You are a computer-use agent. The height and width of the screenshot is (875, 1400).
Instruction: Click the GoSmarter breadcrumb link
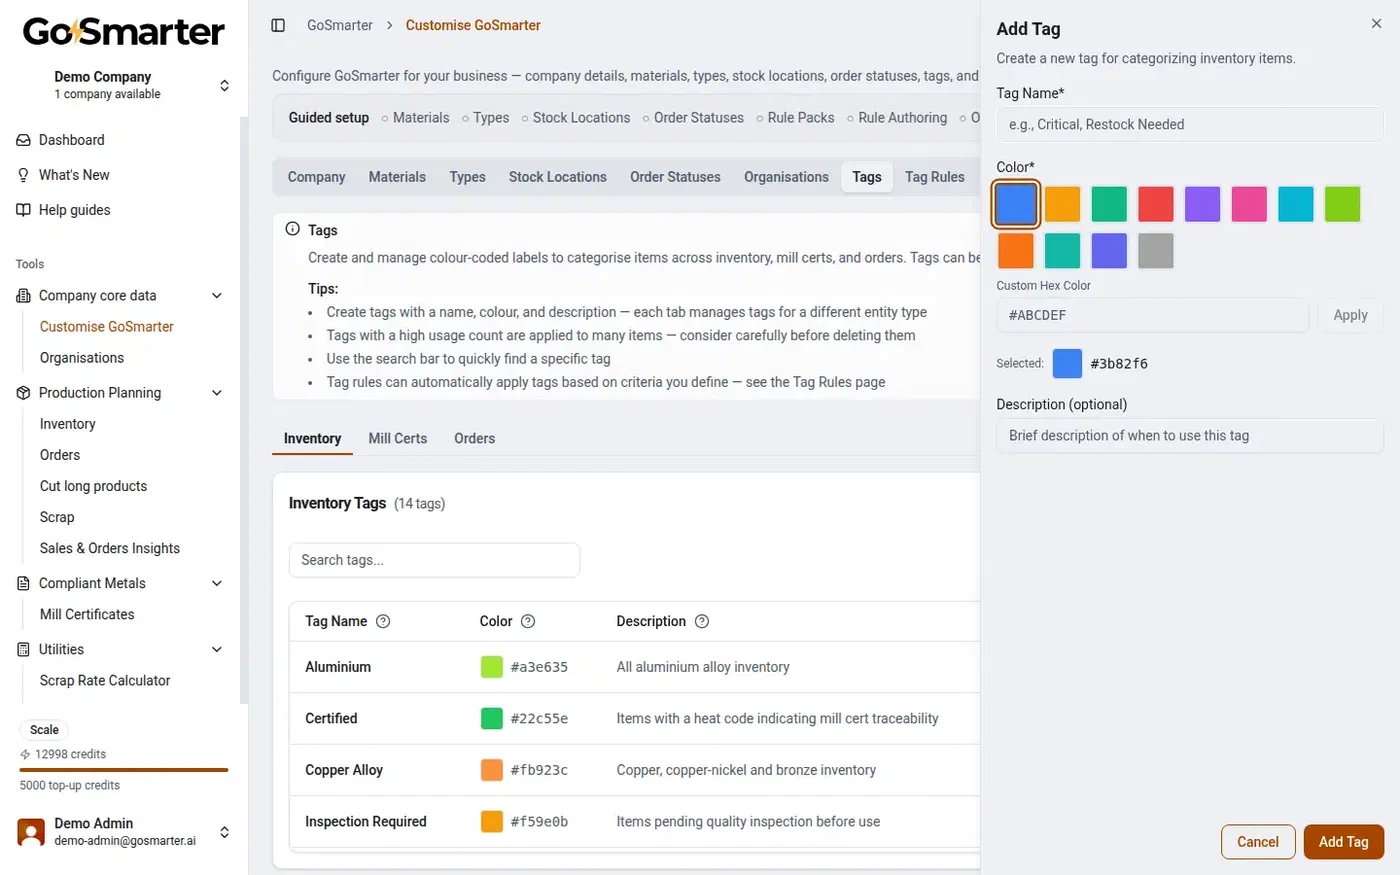coord(340,25)
